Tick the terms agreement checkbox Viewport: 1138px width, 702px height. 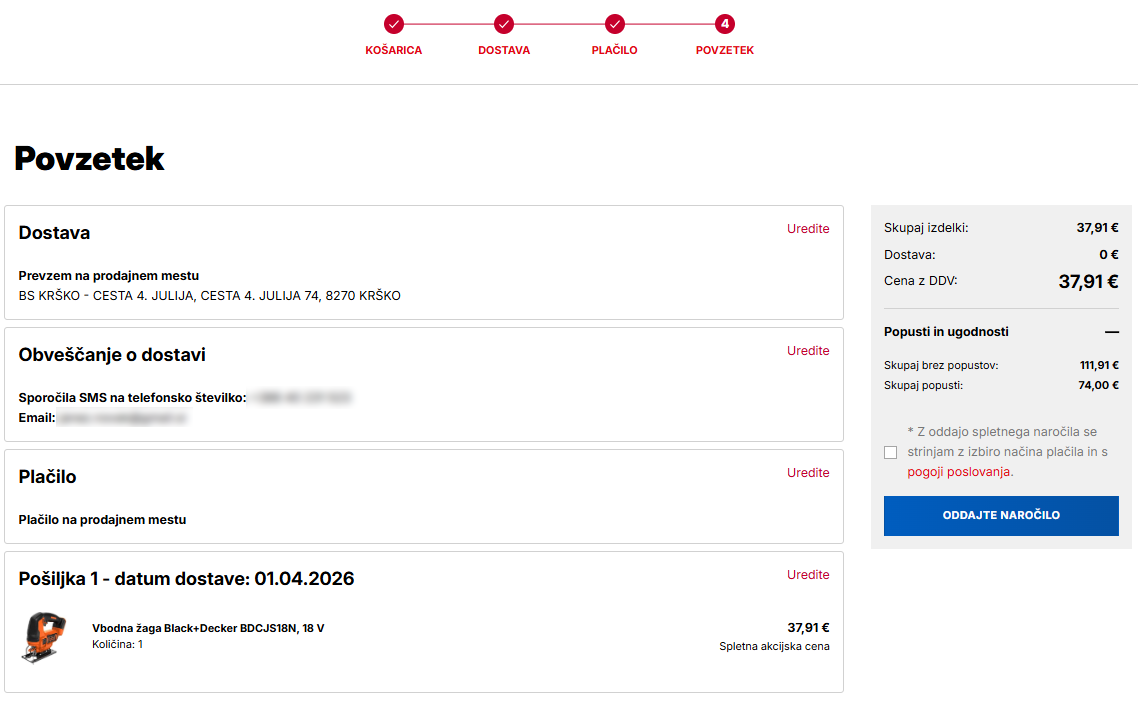tap(891, 452)
